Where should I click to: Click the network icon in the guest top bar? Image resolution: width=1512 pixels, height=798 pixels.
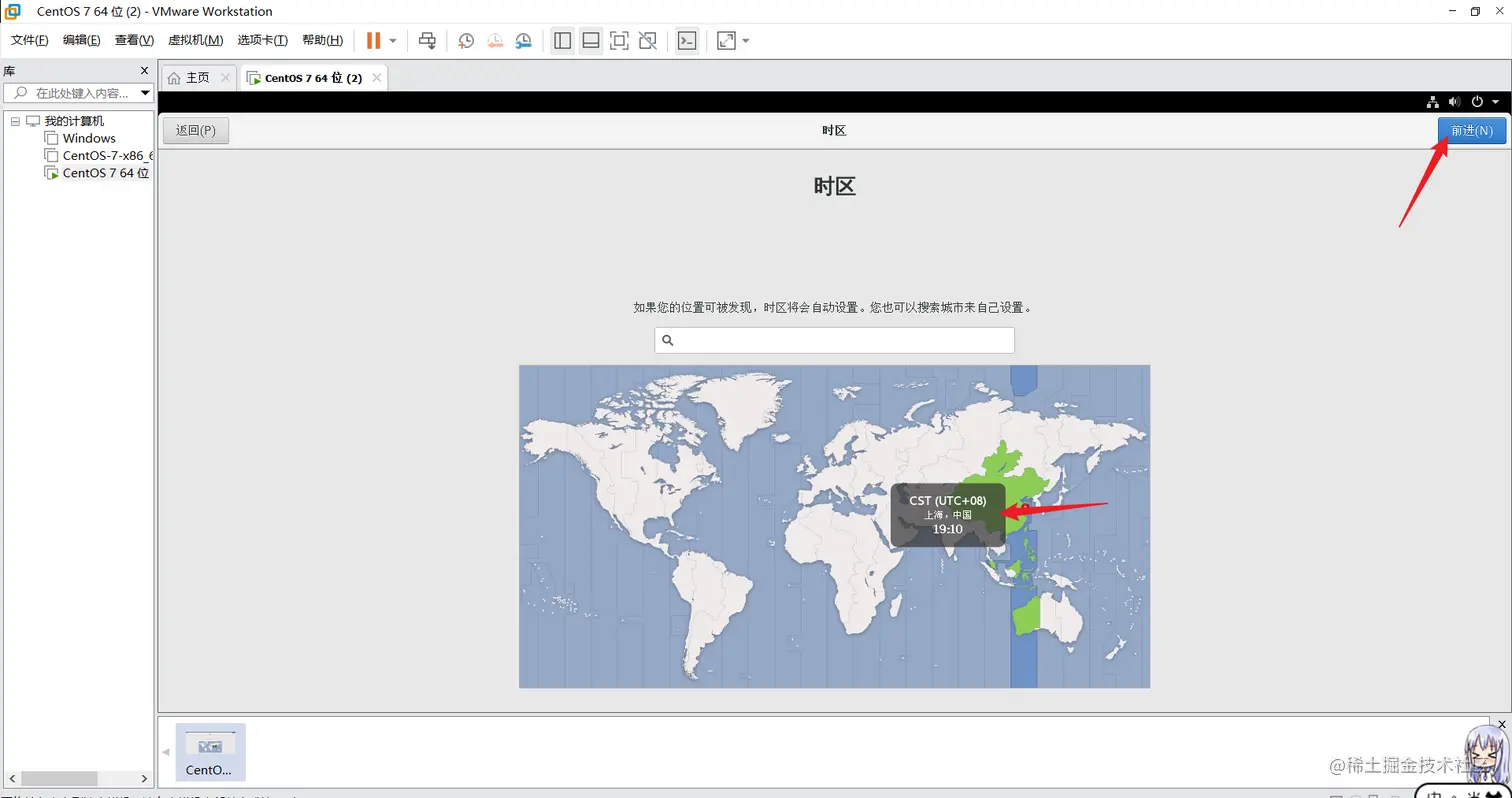coord(1432,102)
